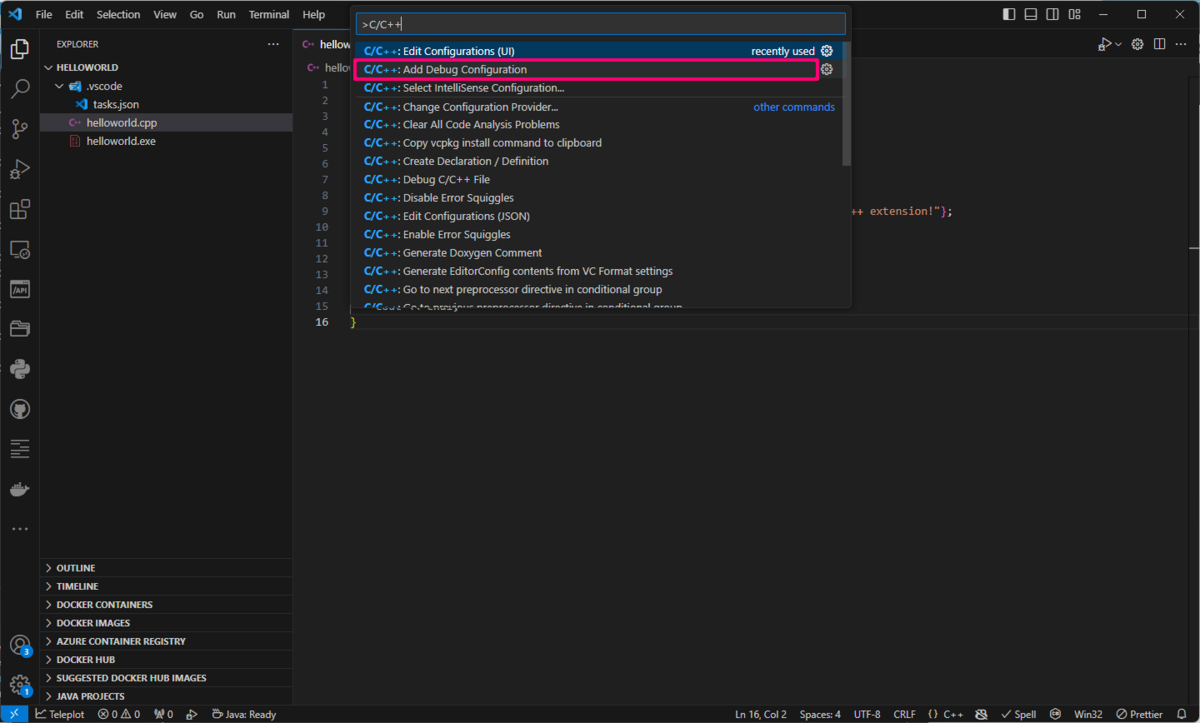The width and height of the screenshot is (1200, 723).
Task: Open the Search view in activity bar
Action: (19, 89)
